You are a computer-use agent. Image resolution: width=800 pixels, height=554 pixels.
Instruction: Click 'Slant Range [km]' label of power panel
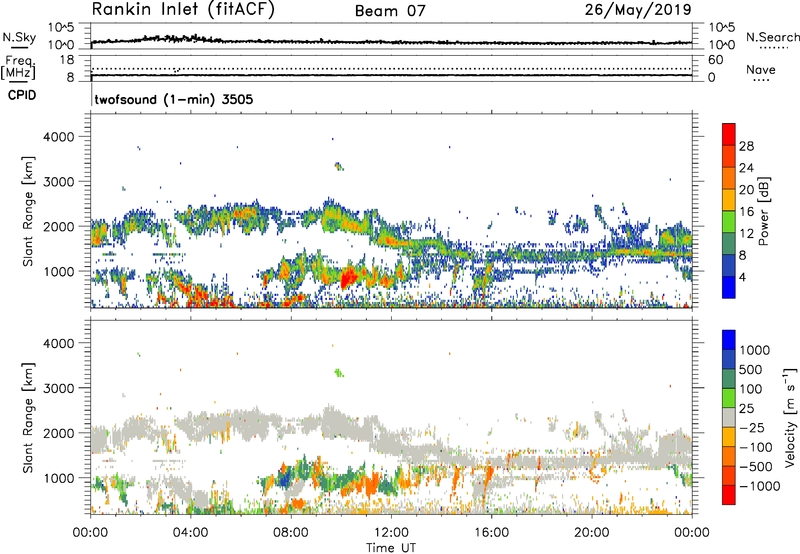28,211
